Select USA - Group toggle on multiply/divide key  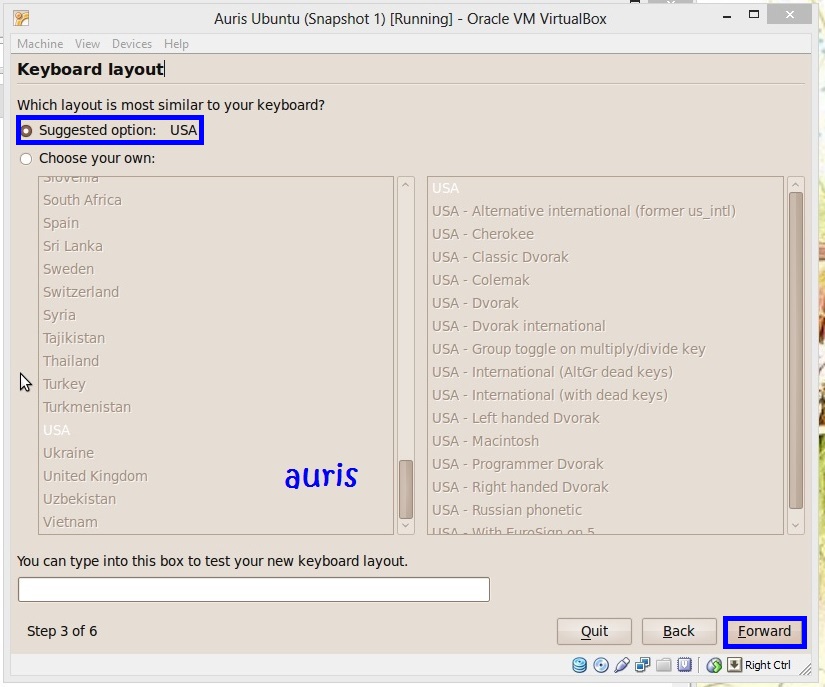[x=605, y=349]
